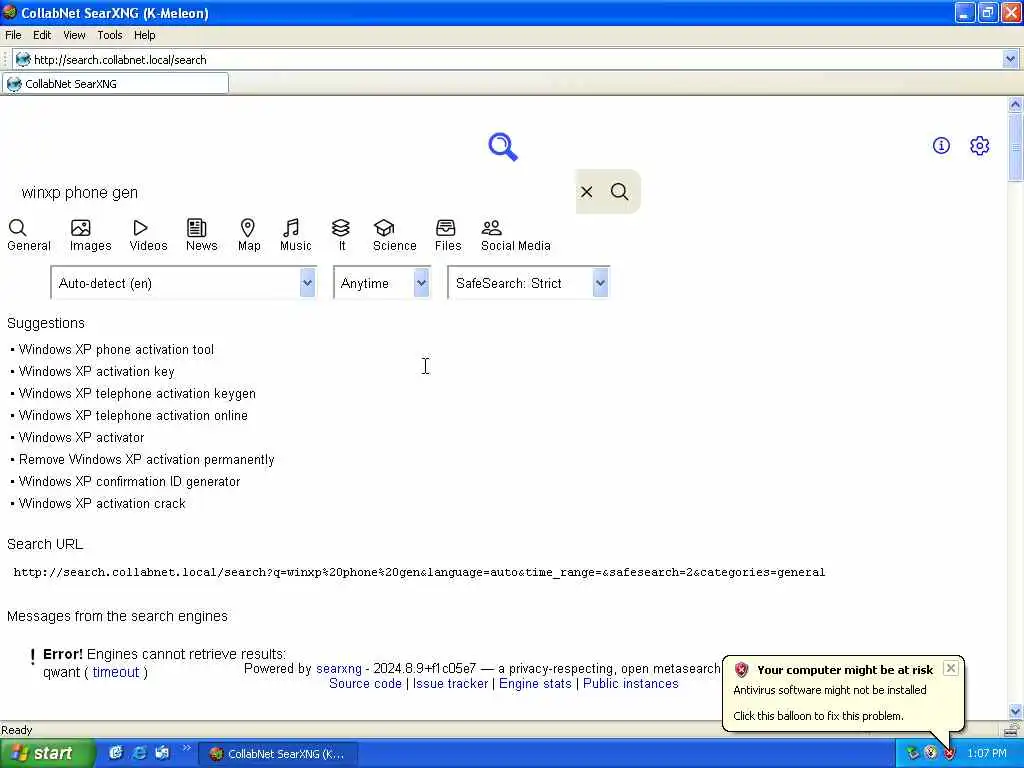Open the searxng footer link
The image size is (1024, 768).
point(338,669)
